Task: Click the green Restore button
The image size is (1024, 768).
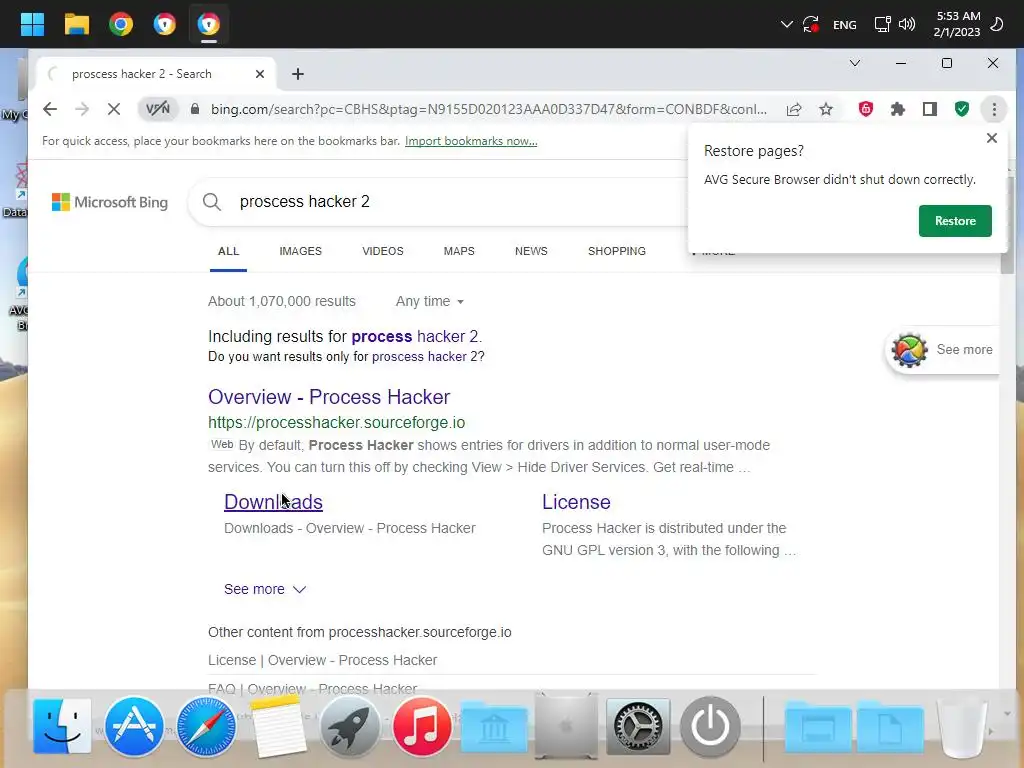Action: 955,221
